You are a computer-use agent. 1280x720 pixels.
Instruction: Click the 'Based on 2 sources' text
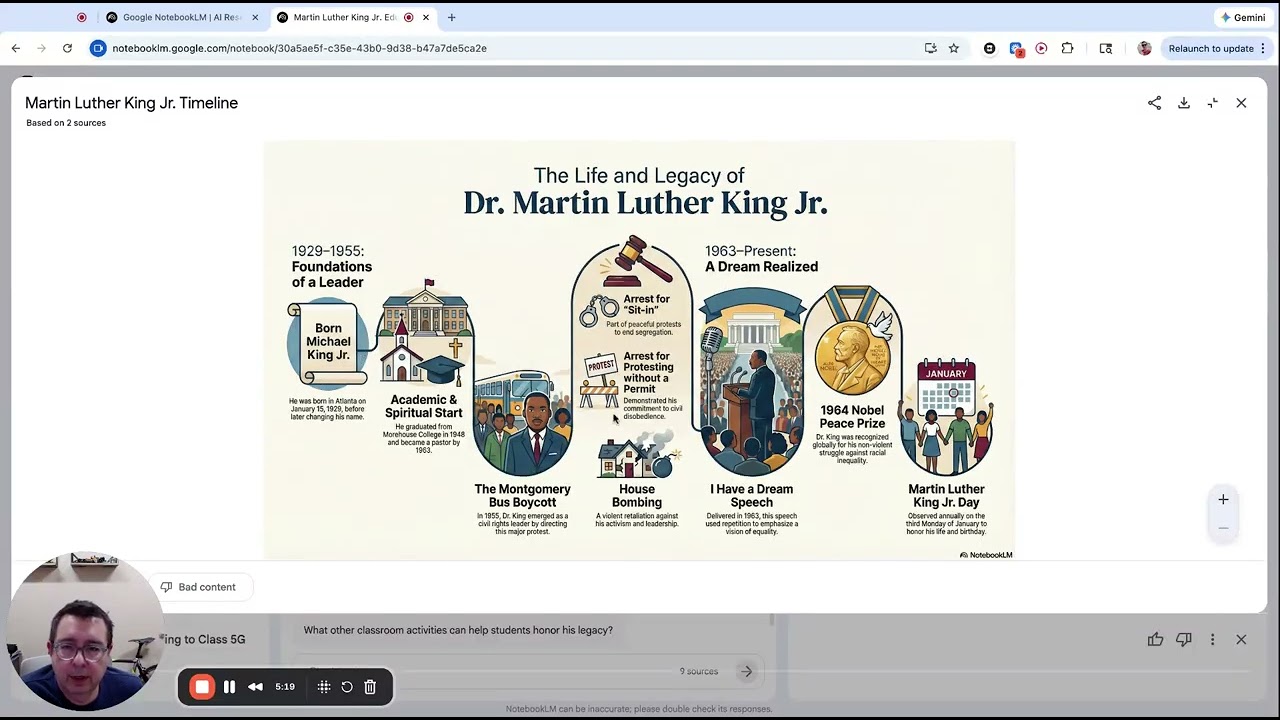click(66, 123)
